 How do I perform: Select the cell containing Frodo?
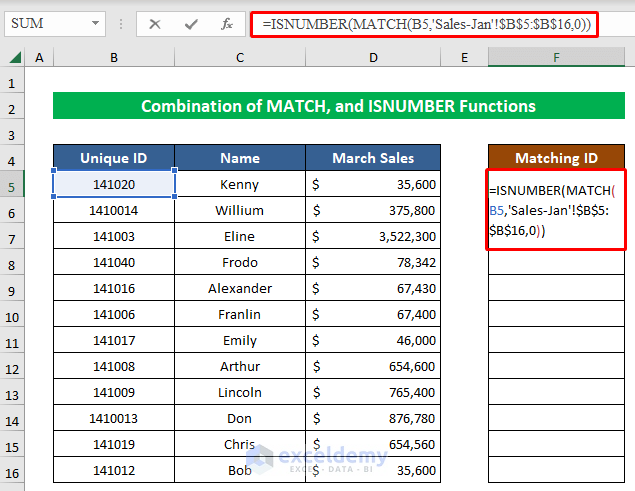pyautogui.click(x=240, y=262)
